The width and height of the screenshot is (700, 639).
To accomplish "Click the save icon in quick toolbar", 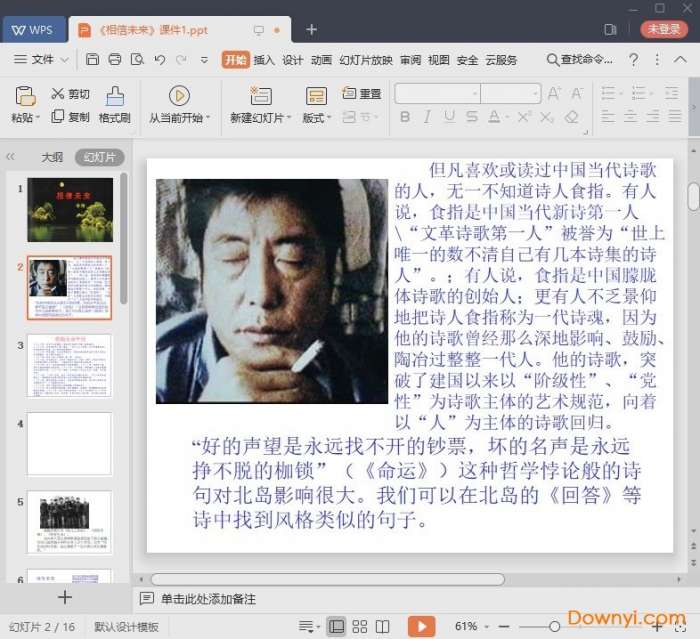I will pos(92,59).
